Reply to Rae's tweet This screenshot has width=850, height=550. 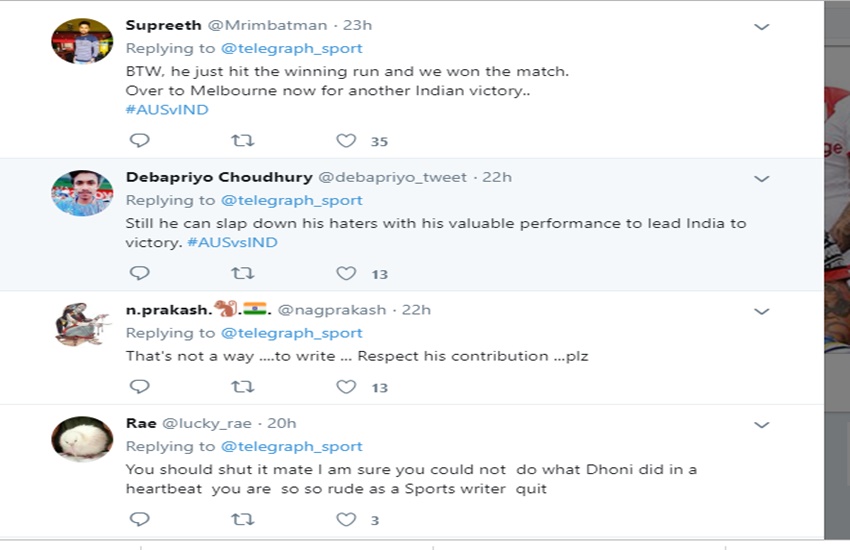pyautogui.click(x=140, y=520)
